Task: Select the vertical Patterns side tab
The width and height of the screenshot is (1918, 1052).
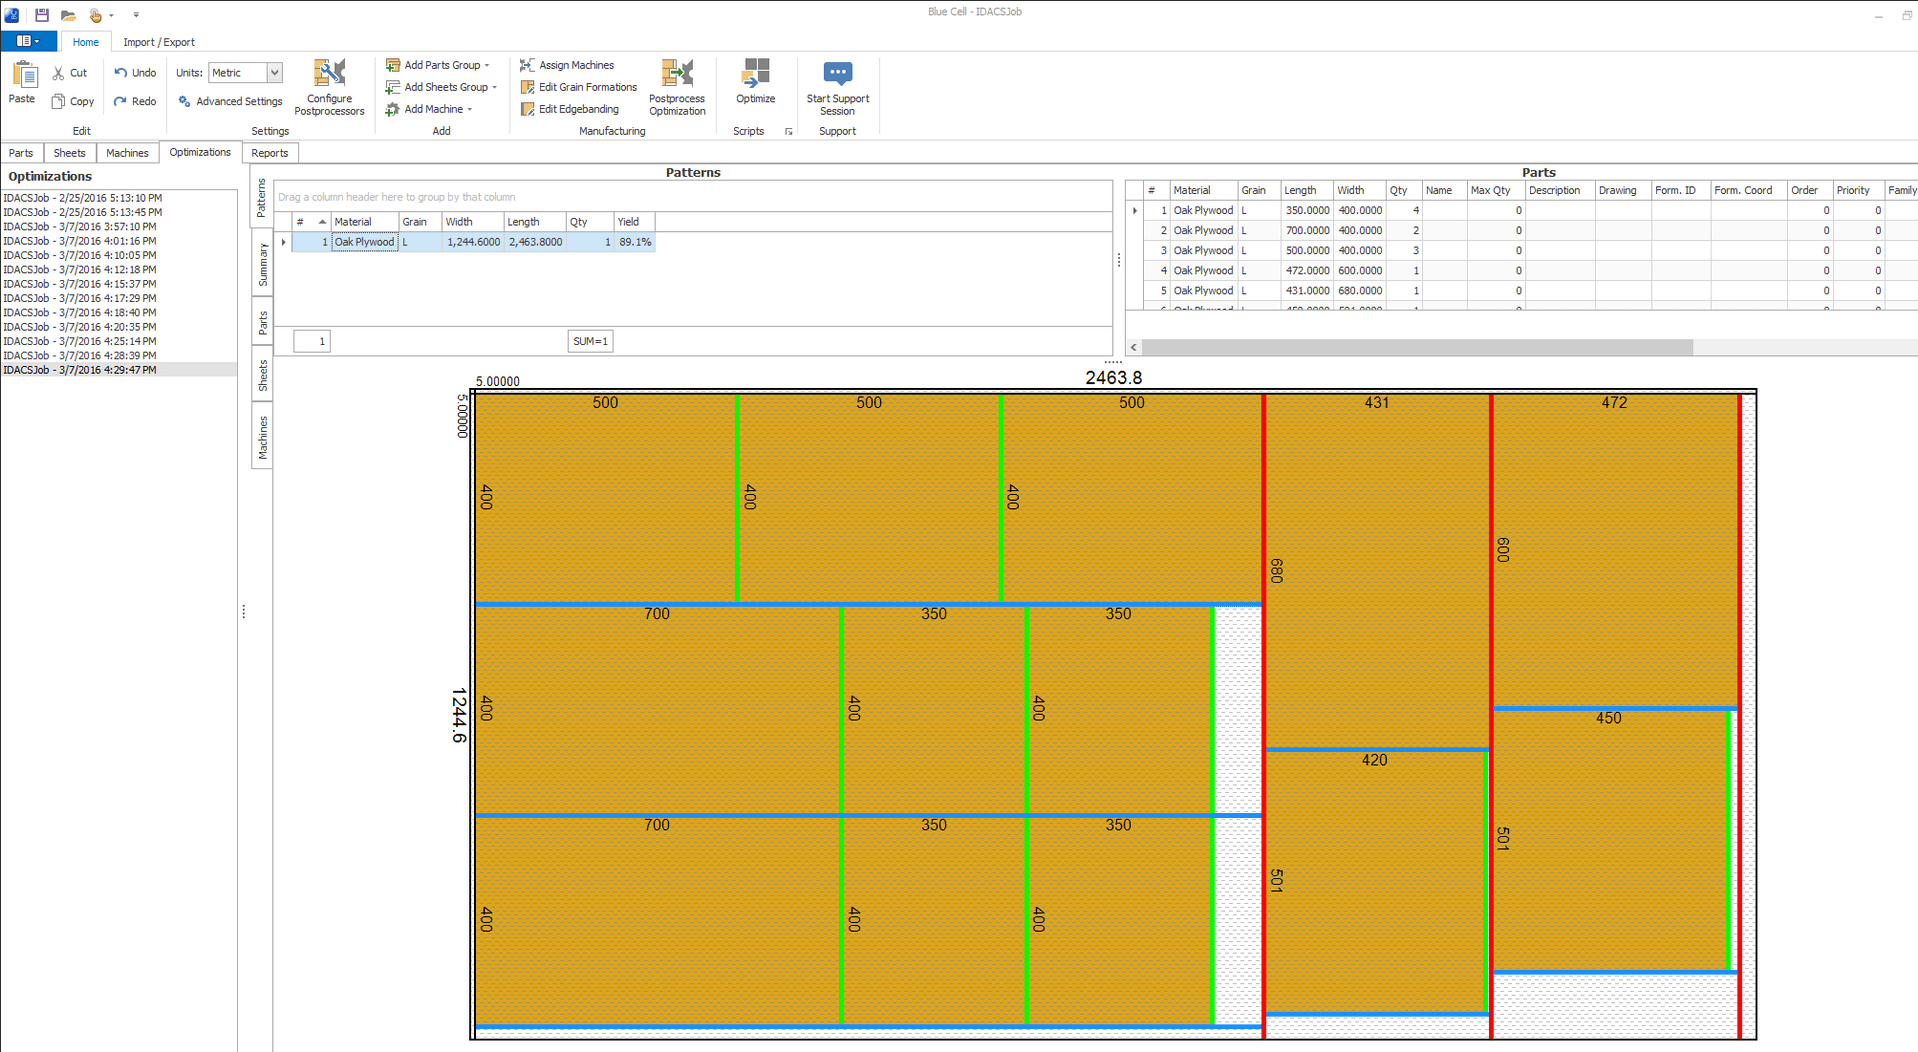Action: click(262, 197)
